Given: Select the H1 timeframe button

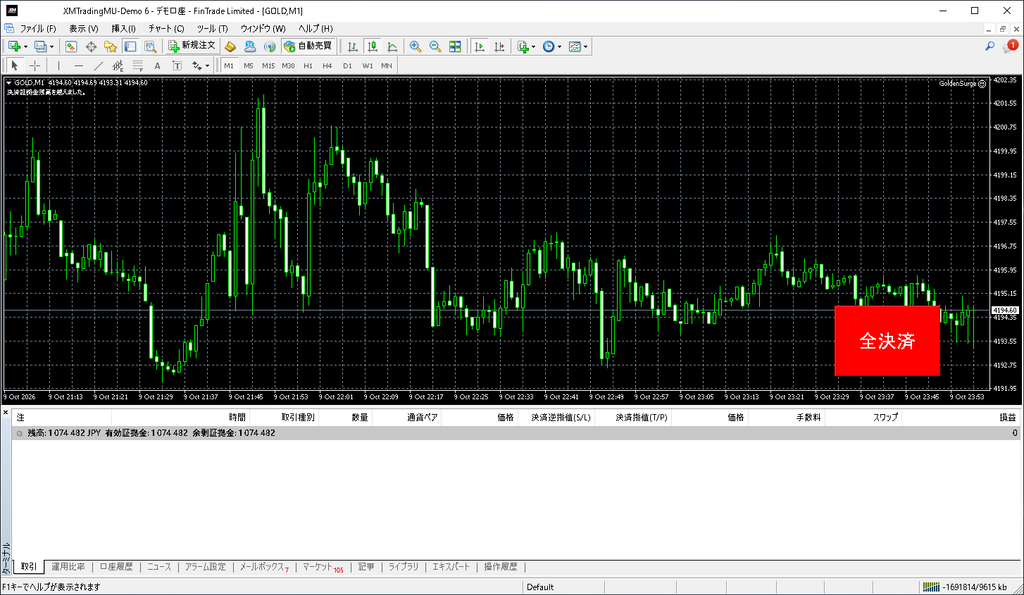Looking at the screenshot, I should [x=308, y=65].
